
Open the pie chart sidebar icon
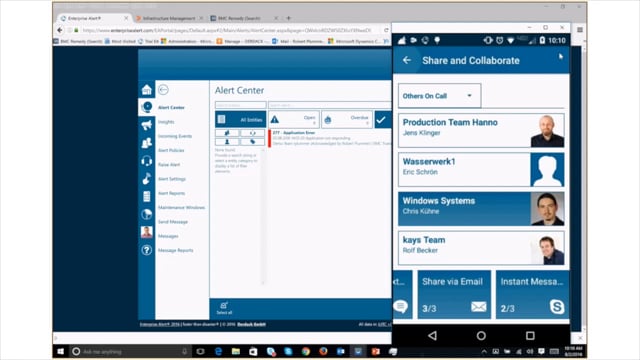click(147, 214)
